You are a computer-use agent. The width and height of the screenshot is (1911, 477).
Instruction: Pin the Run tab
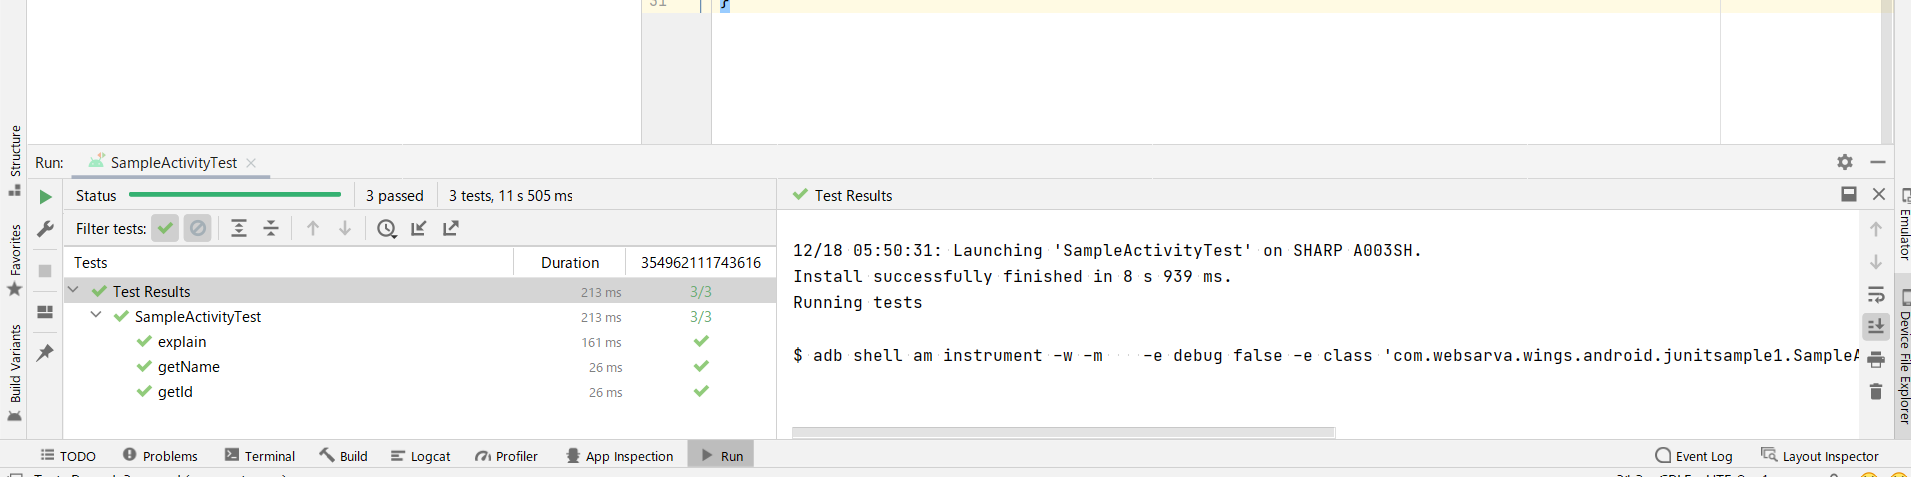coord(45,353)
